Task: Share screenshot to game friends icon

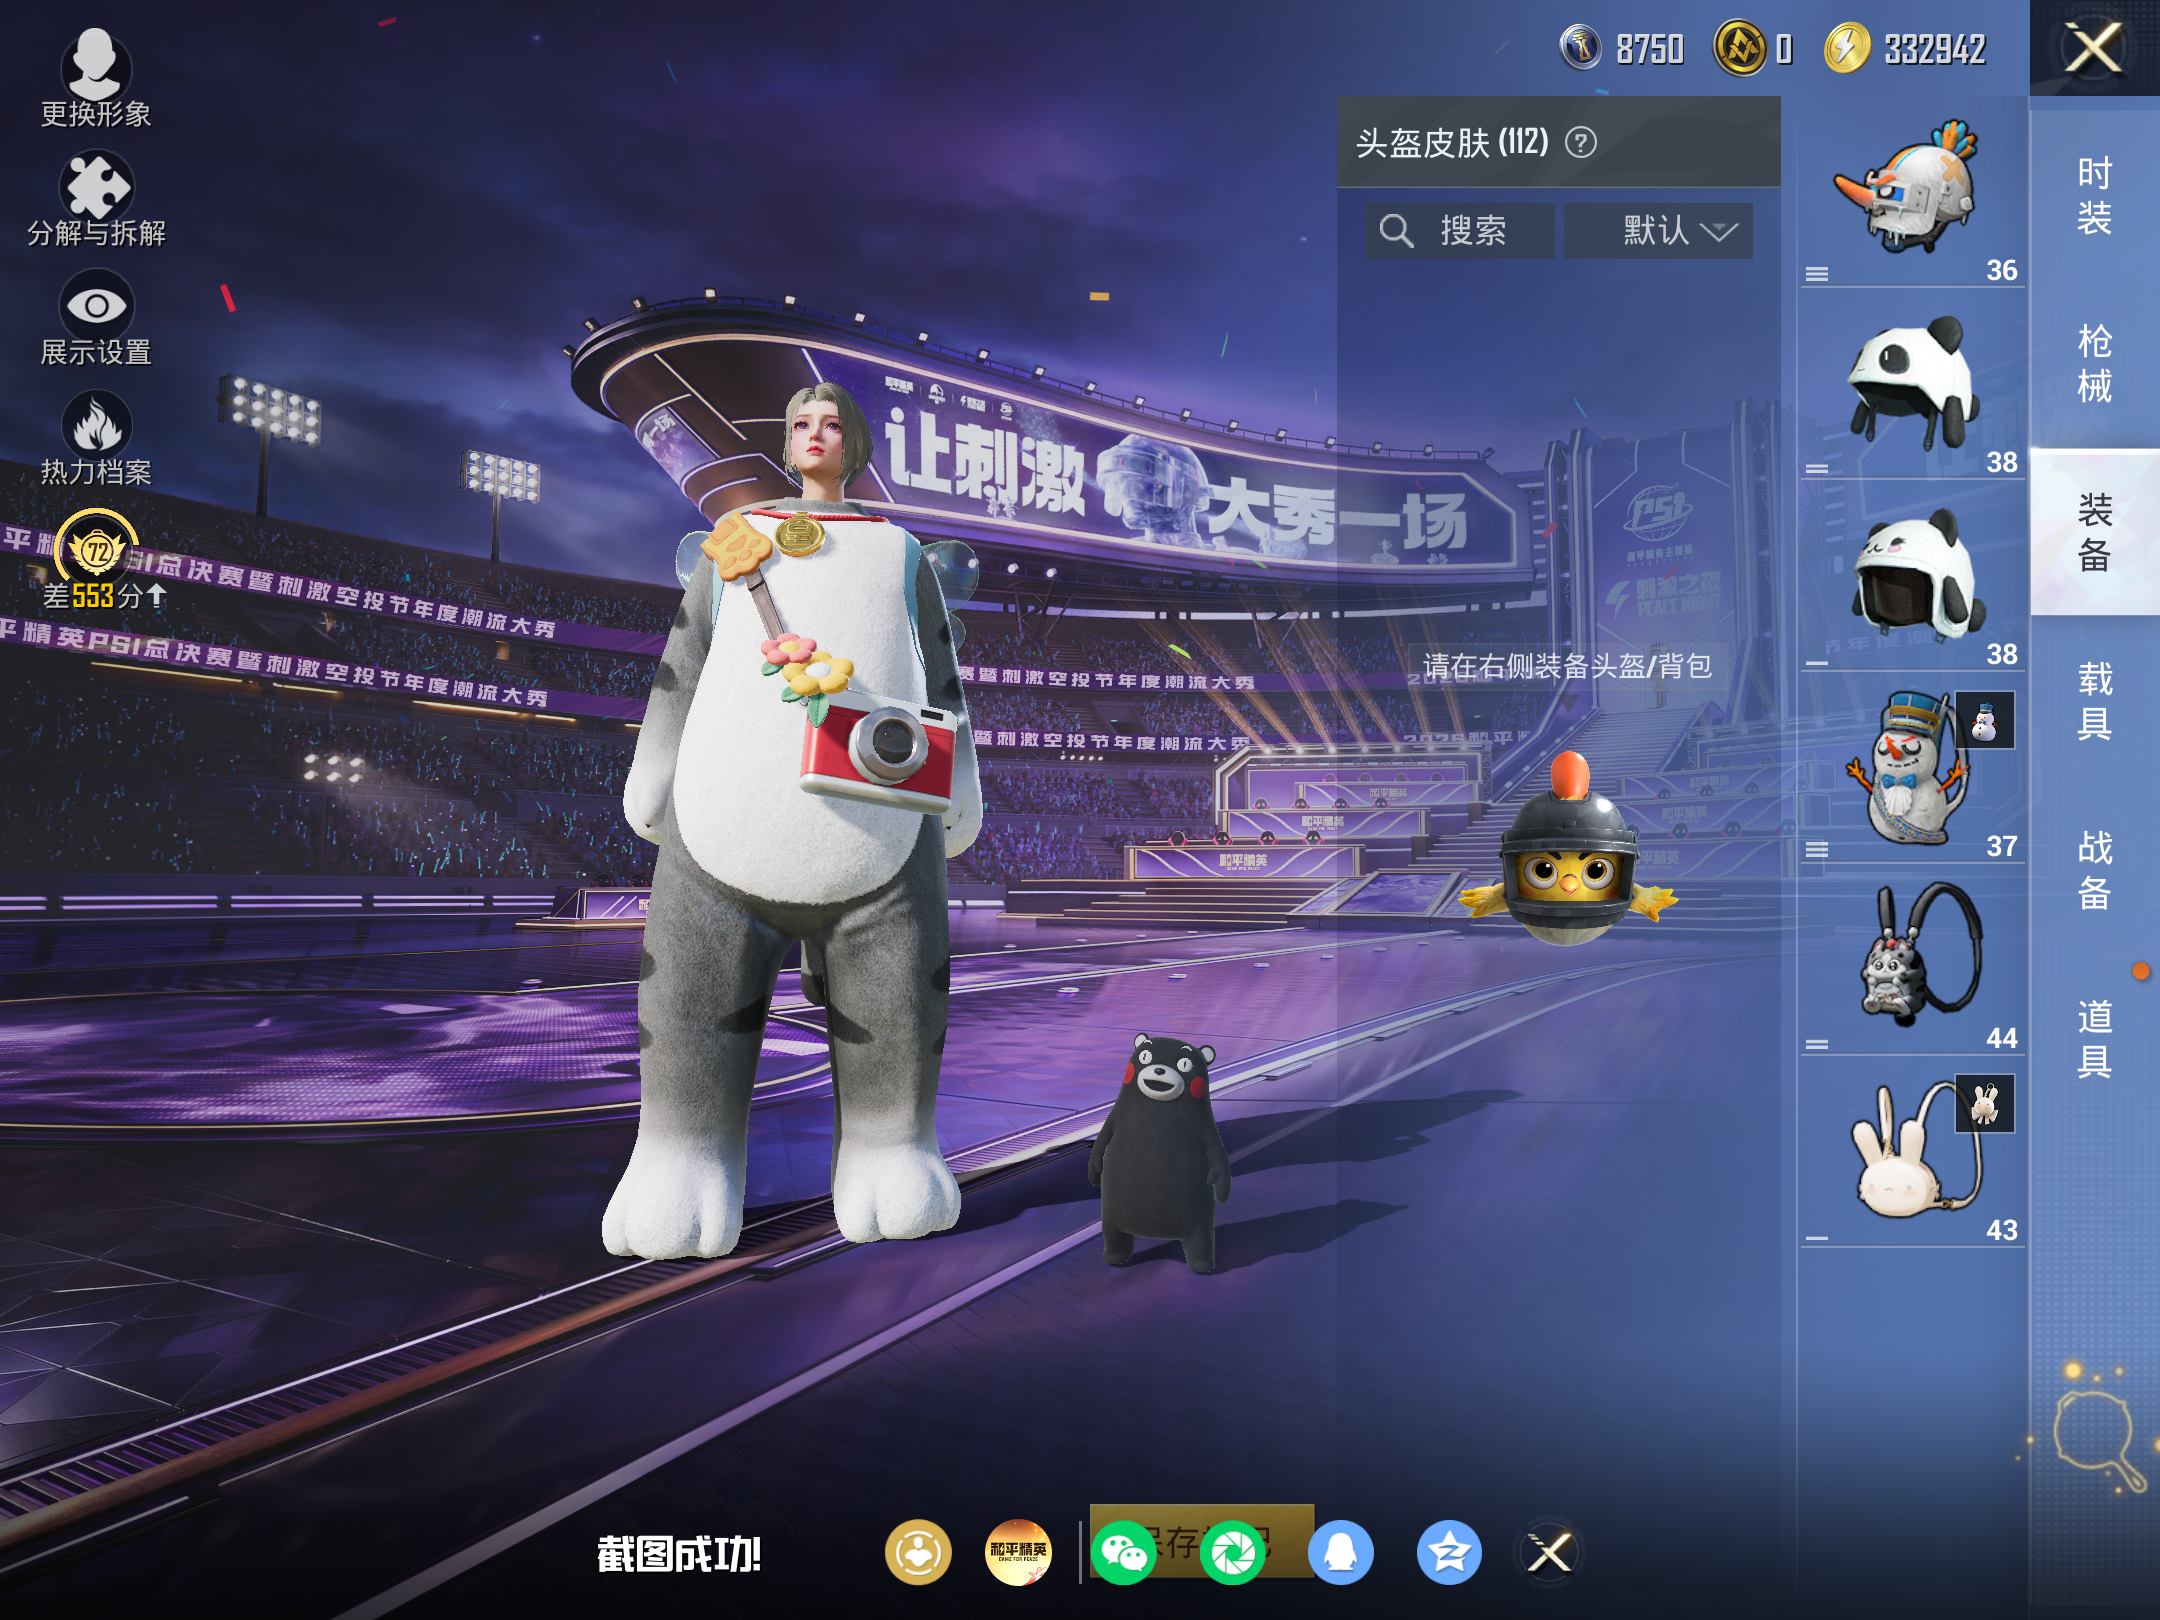Action: click(x=918, y=1552)
